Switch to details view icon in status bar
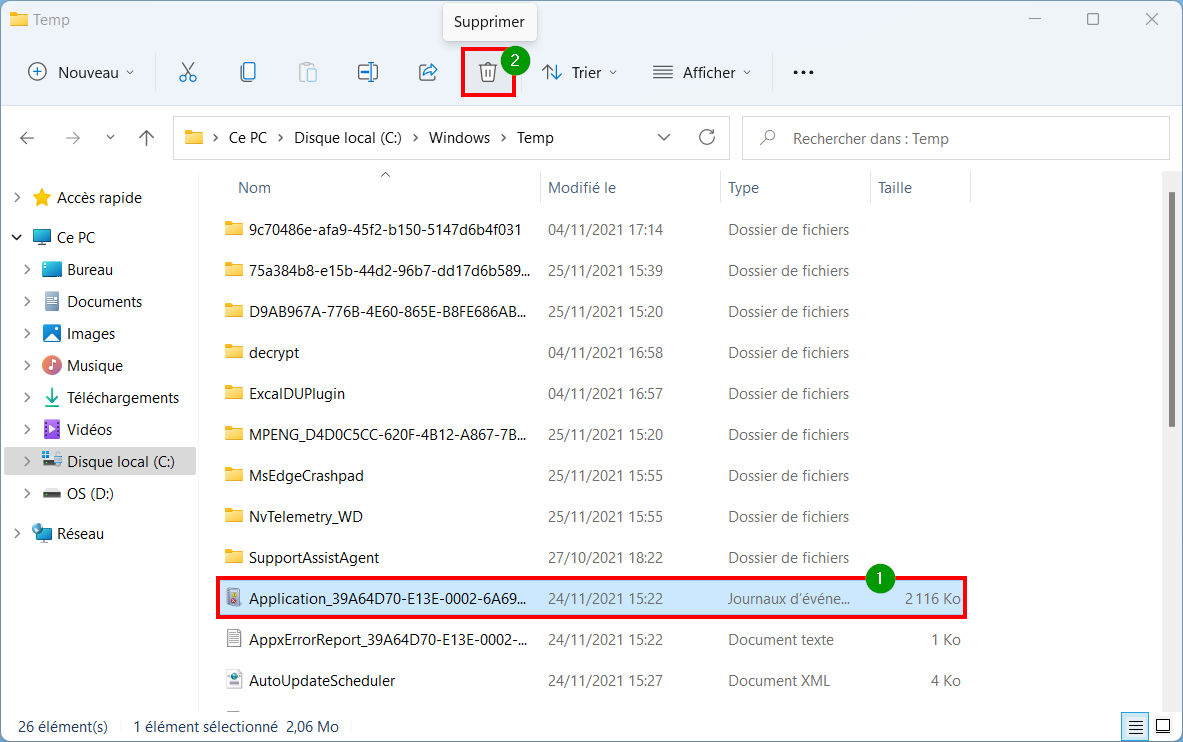The image size is (1183, 742). 1135,727
